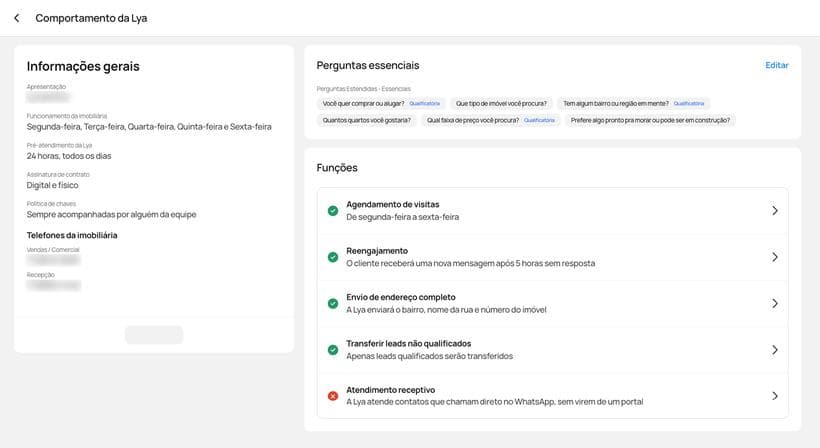Select chip 'Prefere algo pronto pra morar...'
Screen dimensions: 820x448
tap(650, 120)
